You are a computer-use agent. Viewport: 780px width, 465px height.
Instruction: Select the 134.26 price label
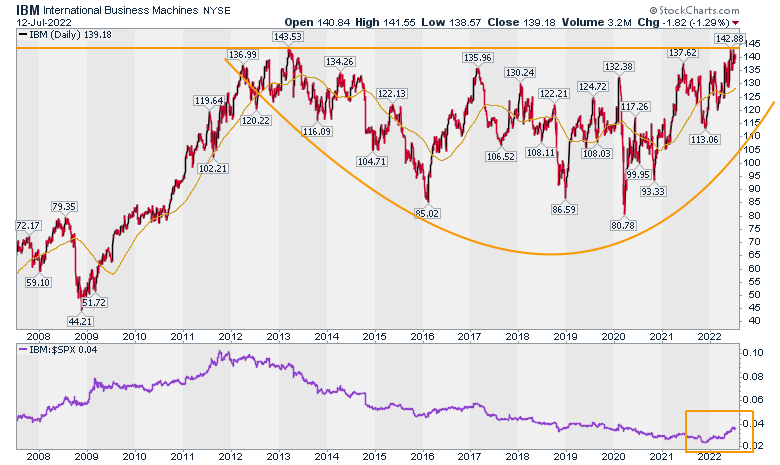[x=340, y=62]
